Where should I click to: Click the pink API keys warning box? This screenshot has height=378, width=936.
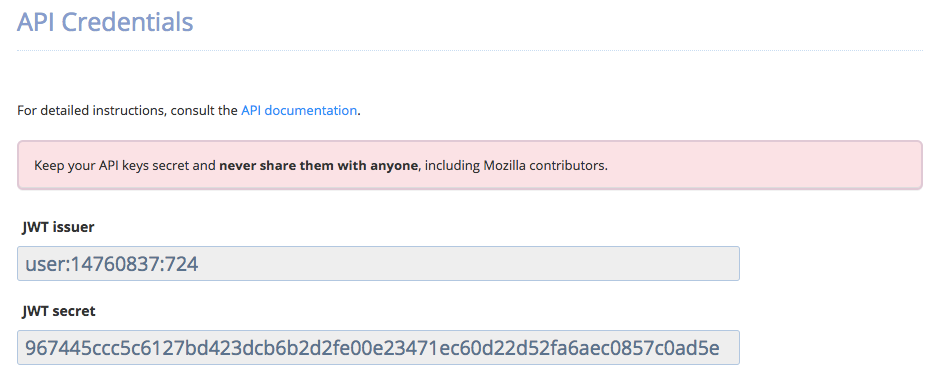click(470, 165)
